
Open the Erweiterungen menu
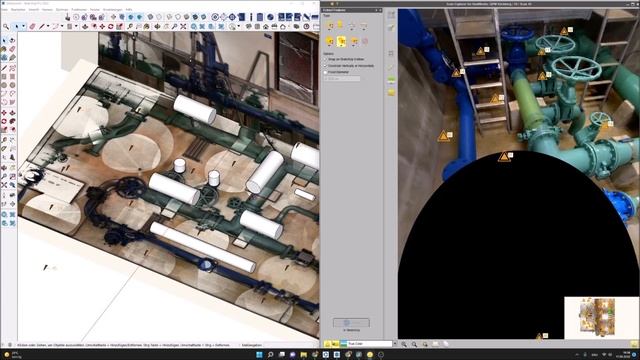(112, 9)
